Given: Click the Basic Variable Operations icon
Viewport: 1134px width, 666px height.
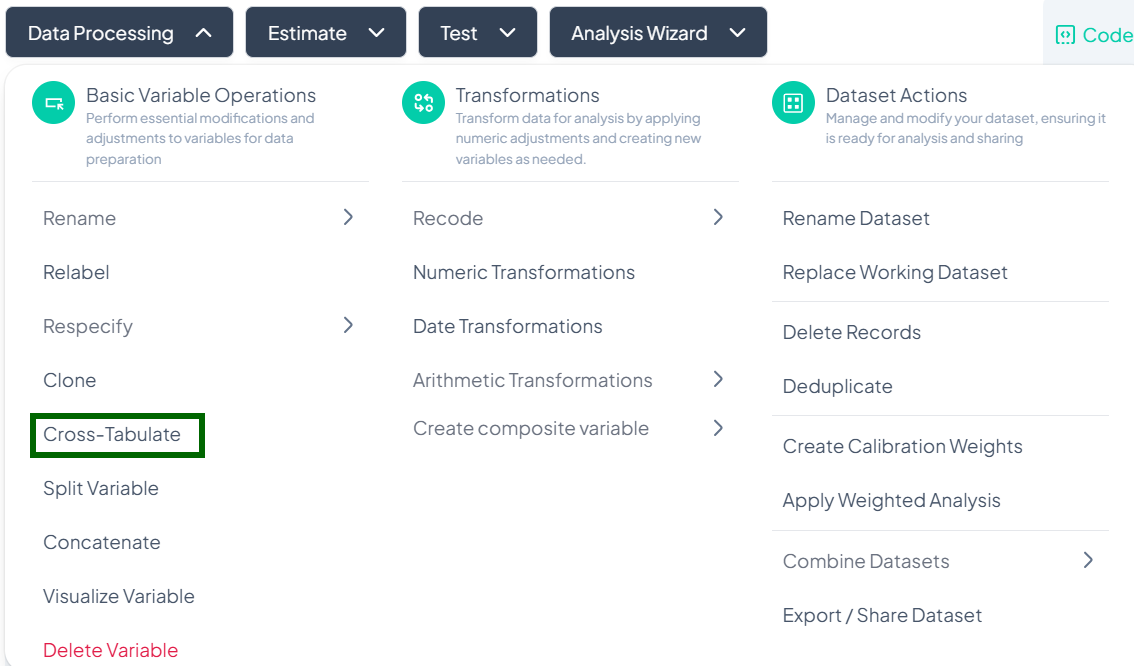Looking at the screenshot, I should pos(54,103).
